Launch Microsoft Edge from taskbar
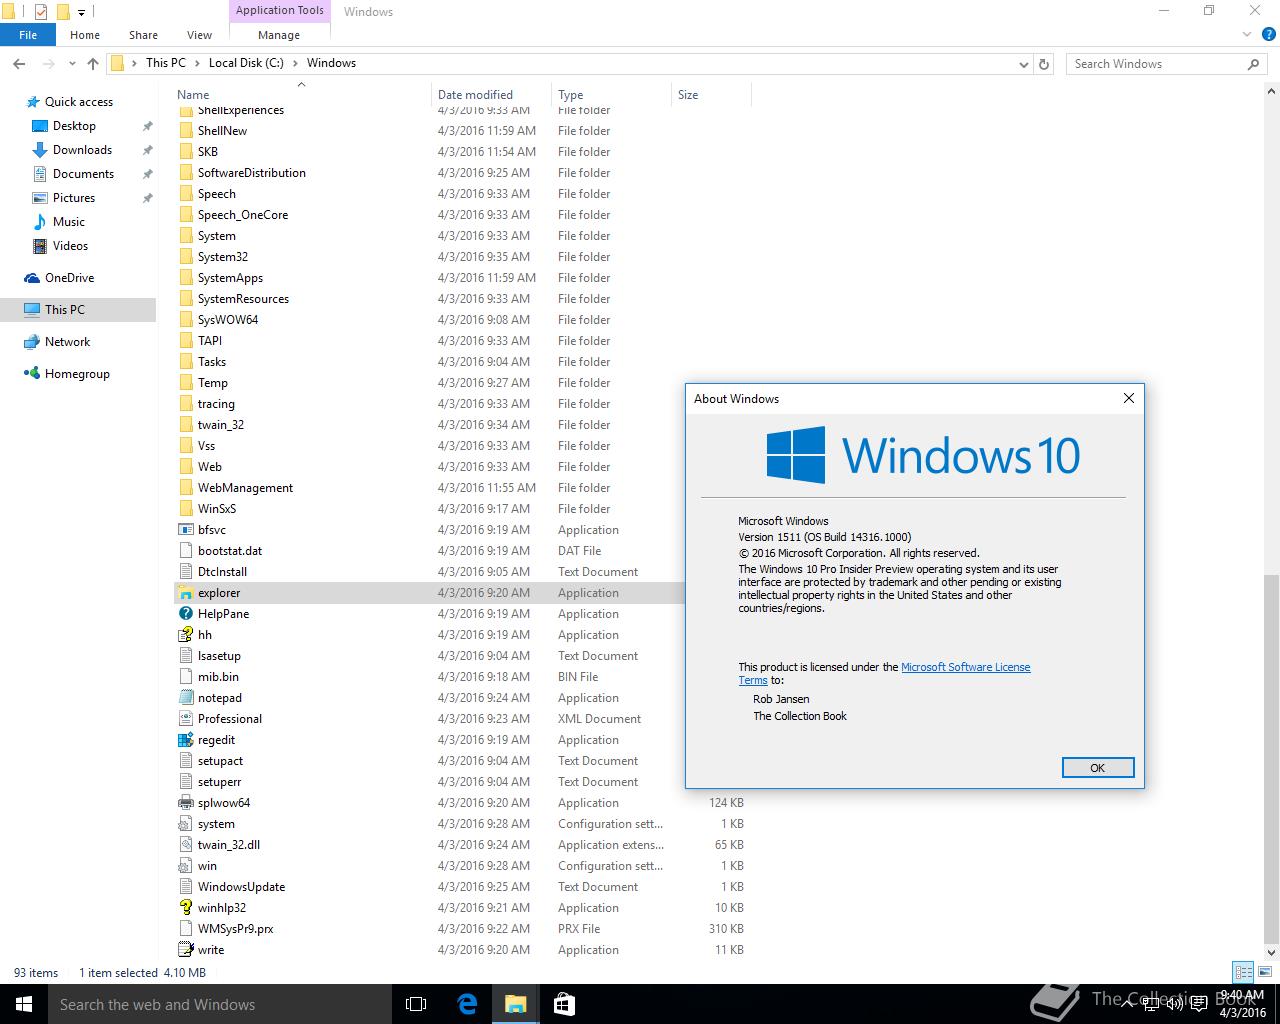The image size is (1280, 1024). [467, 1004]
